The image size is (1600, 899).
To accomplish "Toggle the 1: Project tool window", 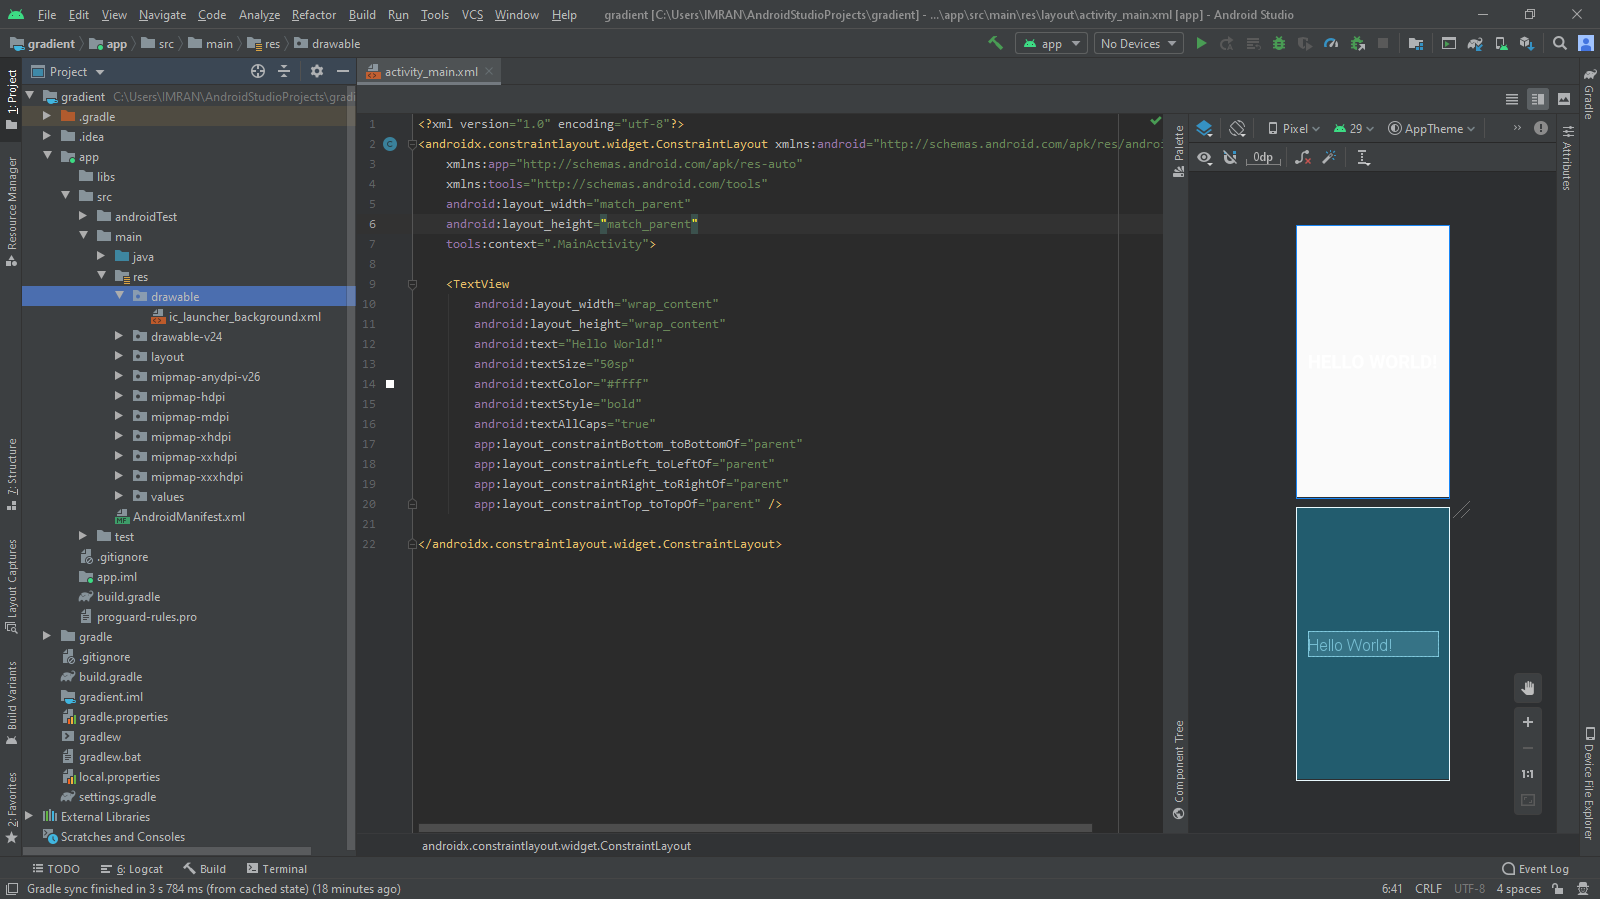I will click(11, 100).
